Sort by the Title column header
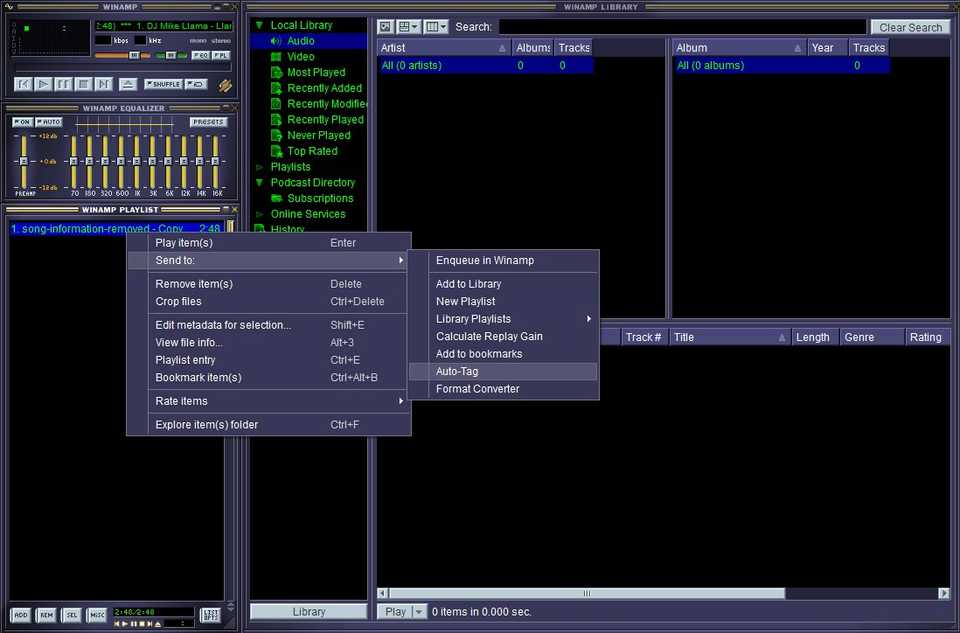Viewport: 960px width, 633px height. pos(729,337)
